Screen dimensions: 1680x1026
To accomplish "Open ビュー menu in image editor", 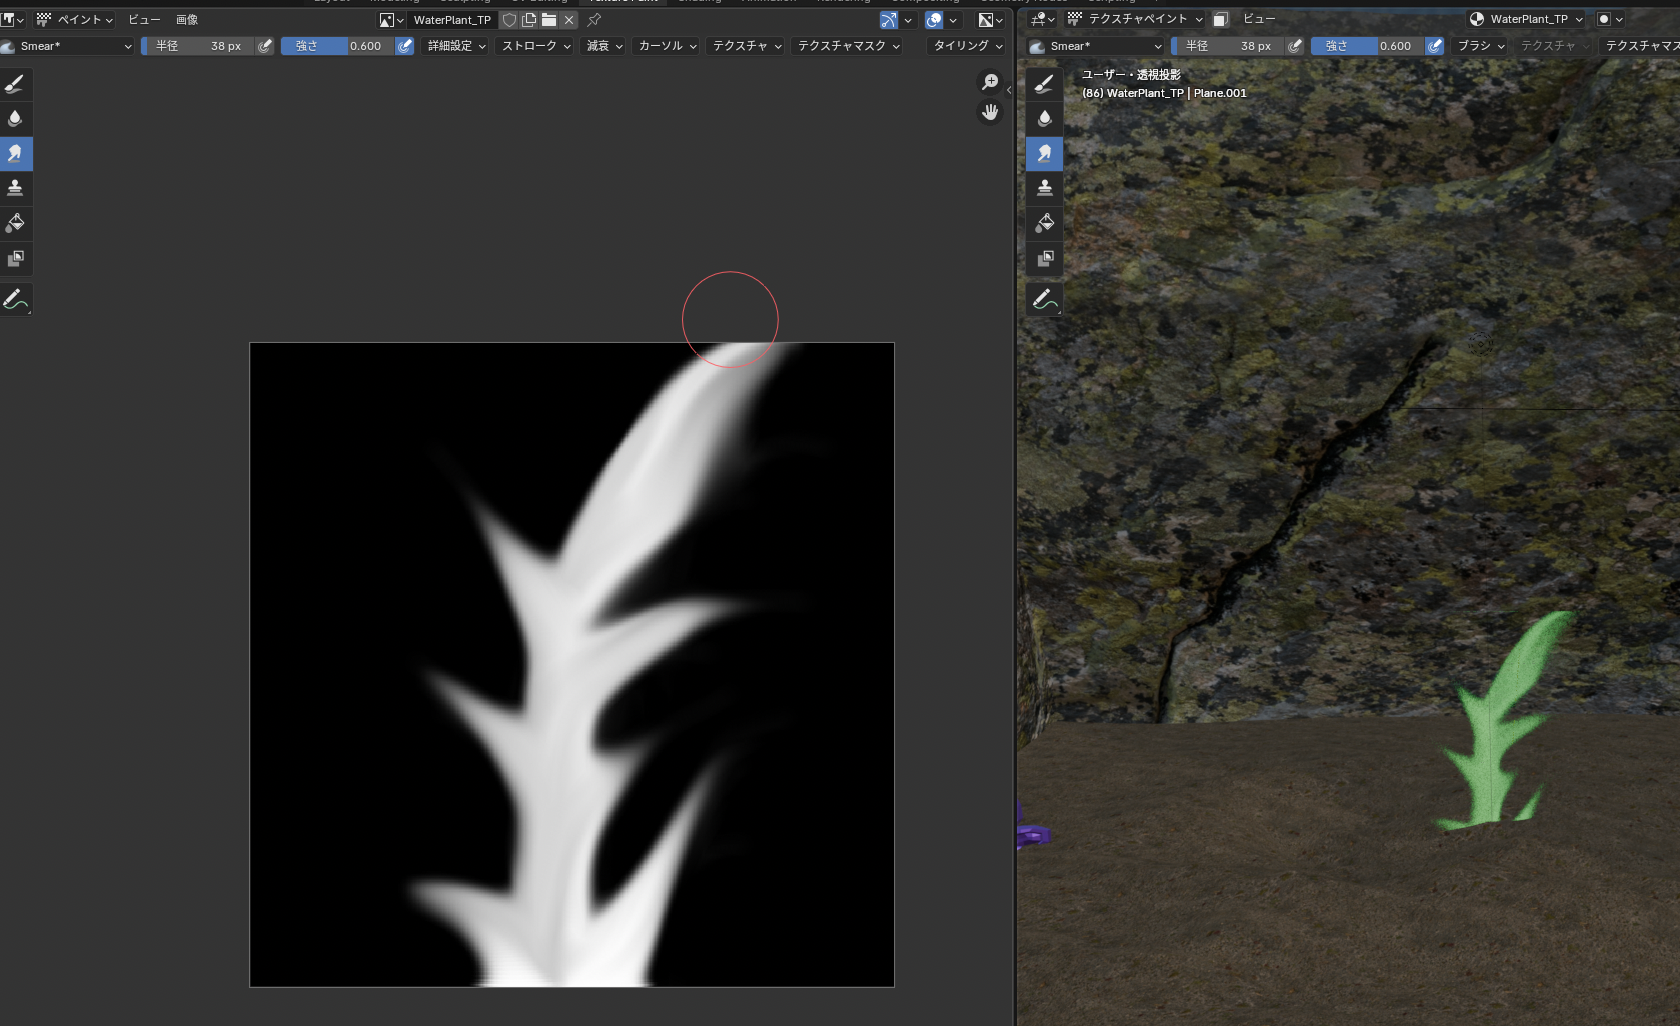I will [144, 20].
